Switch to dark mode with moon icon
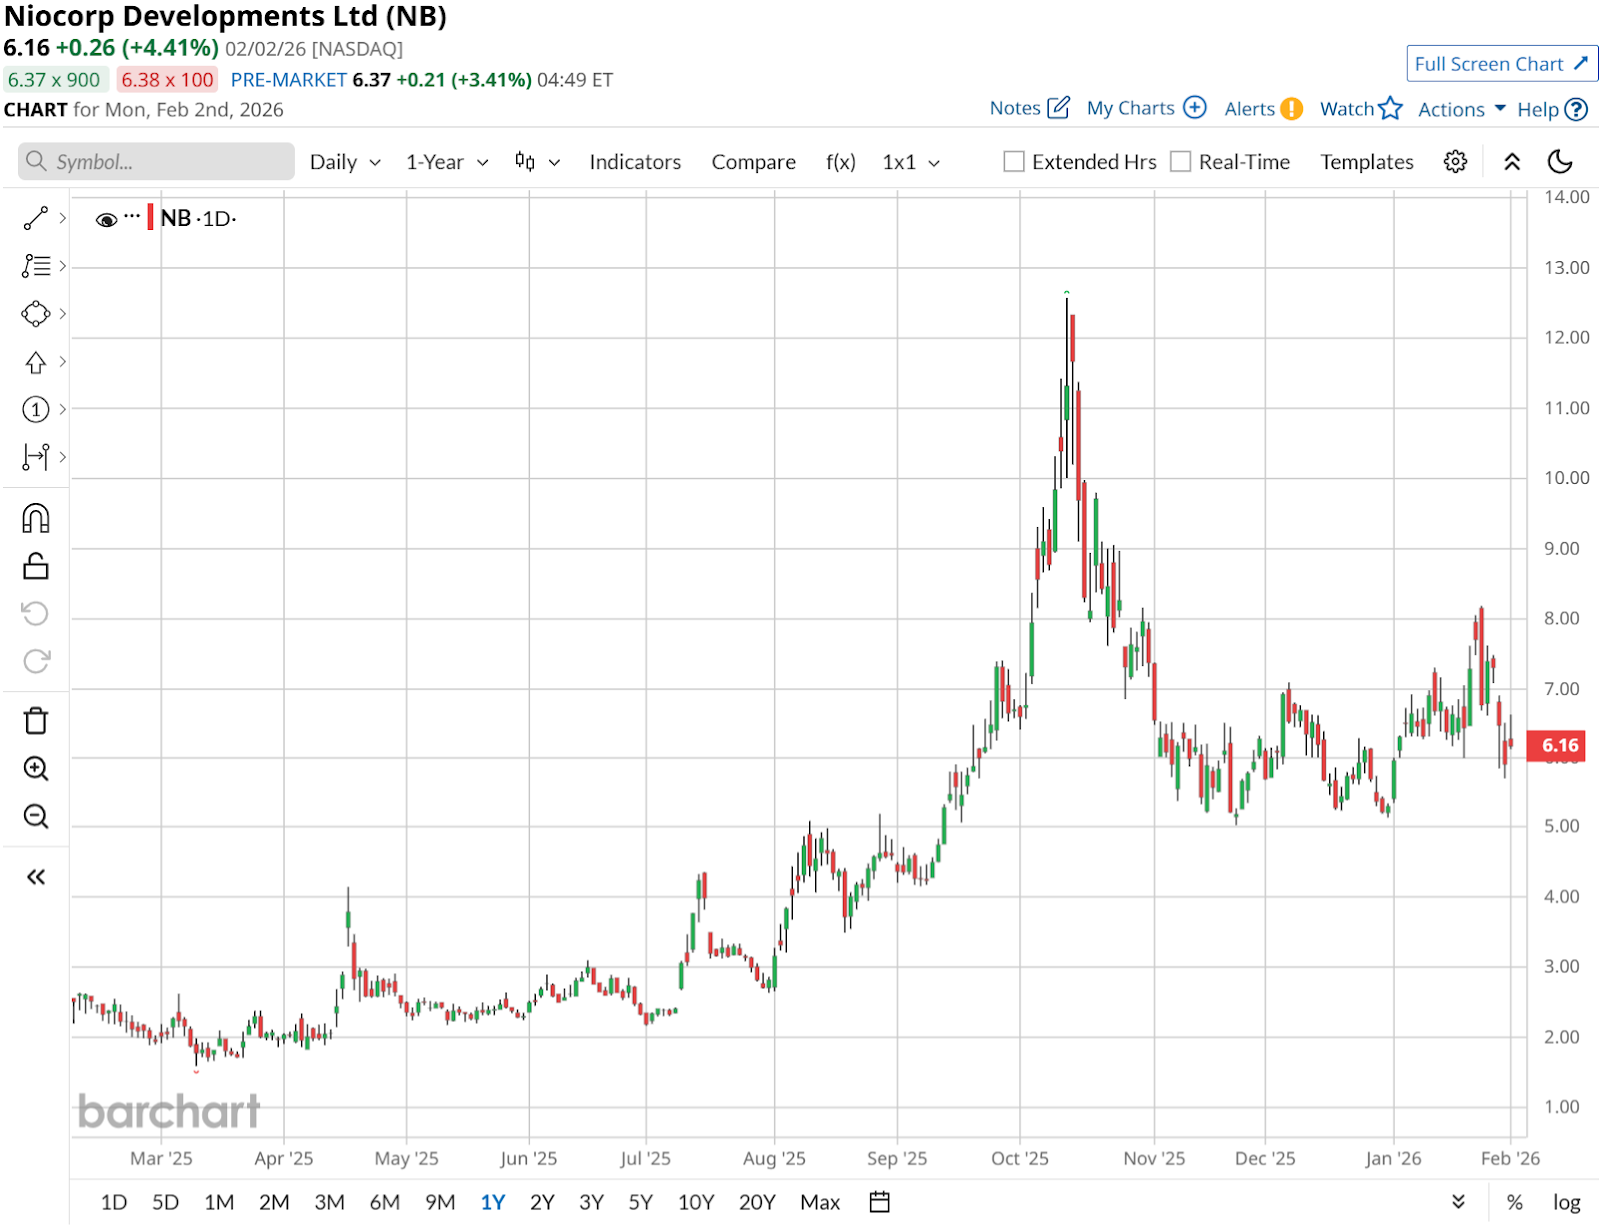The image size is (1600, 1231). pos(1560,162)
